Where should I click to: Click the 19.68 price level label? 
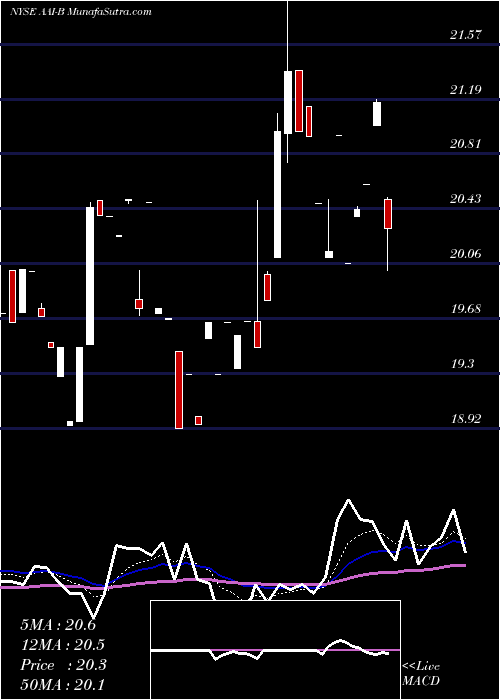[x=466, y=308]
